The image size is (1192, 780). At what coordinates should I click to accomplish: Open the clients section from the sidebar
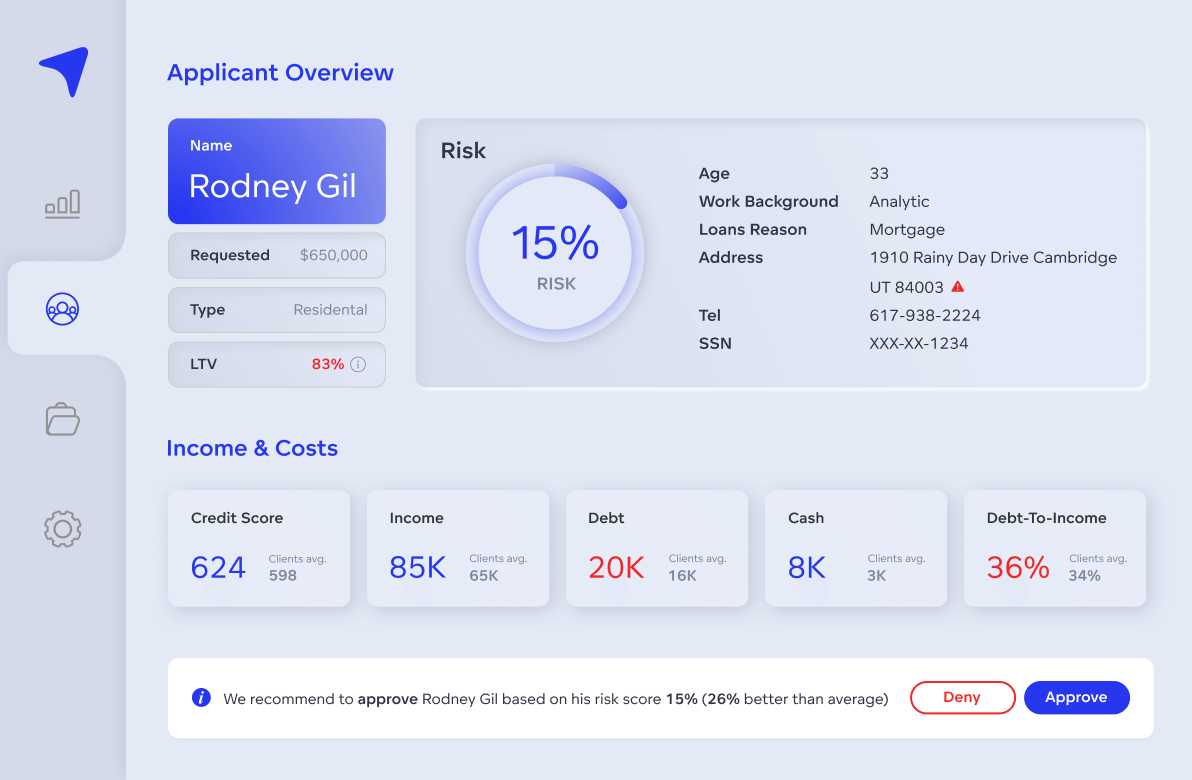click(62, 309)
